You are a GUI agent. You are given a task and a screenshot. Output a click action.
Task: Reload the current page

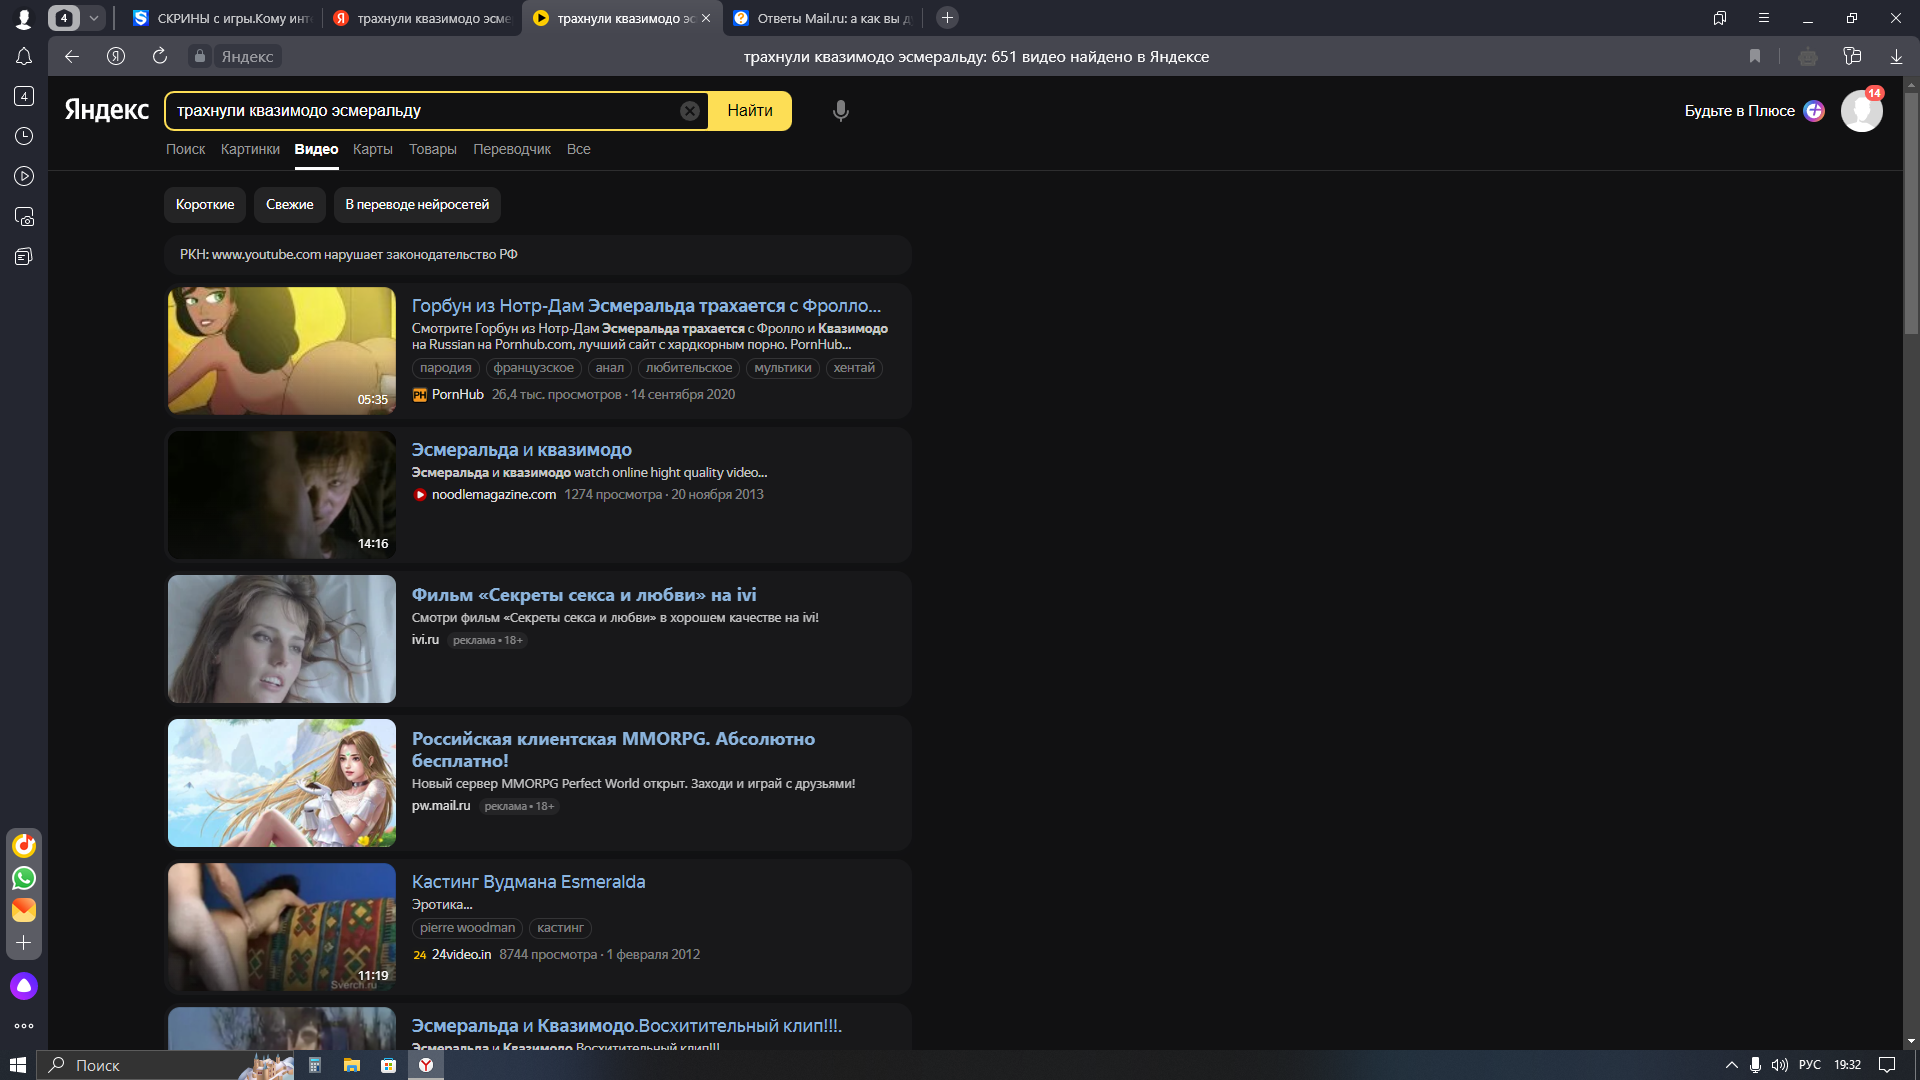point(160,57)
